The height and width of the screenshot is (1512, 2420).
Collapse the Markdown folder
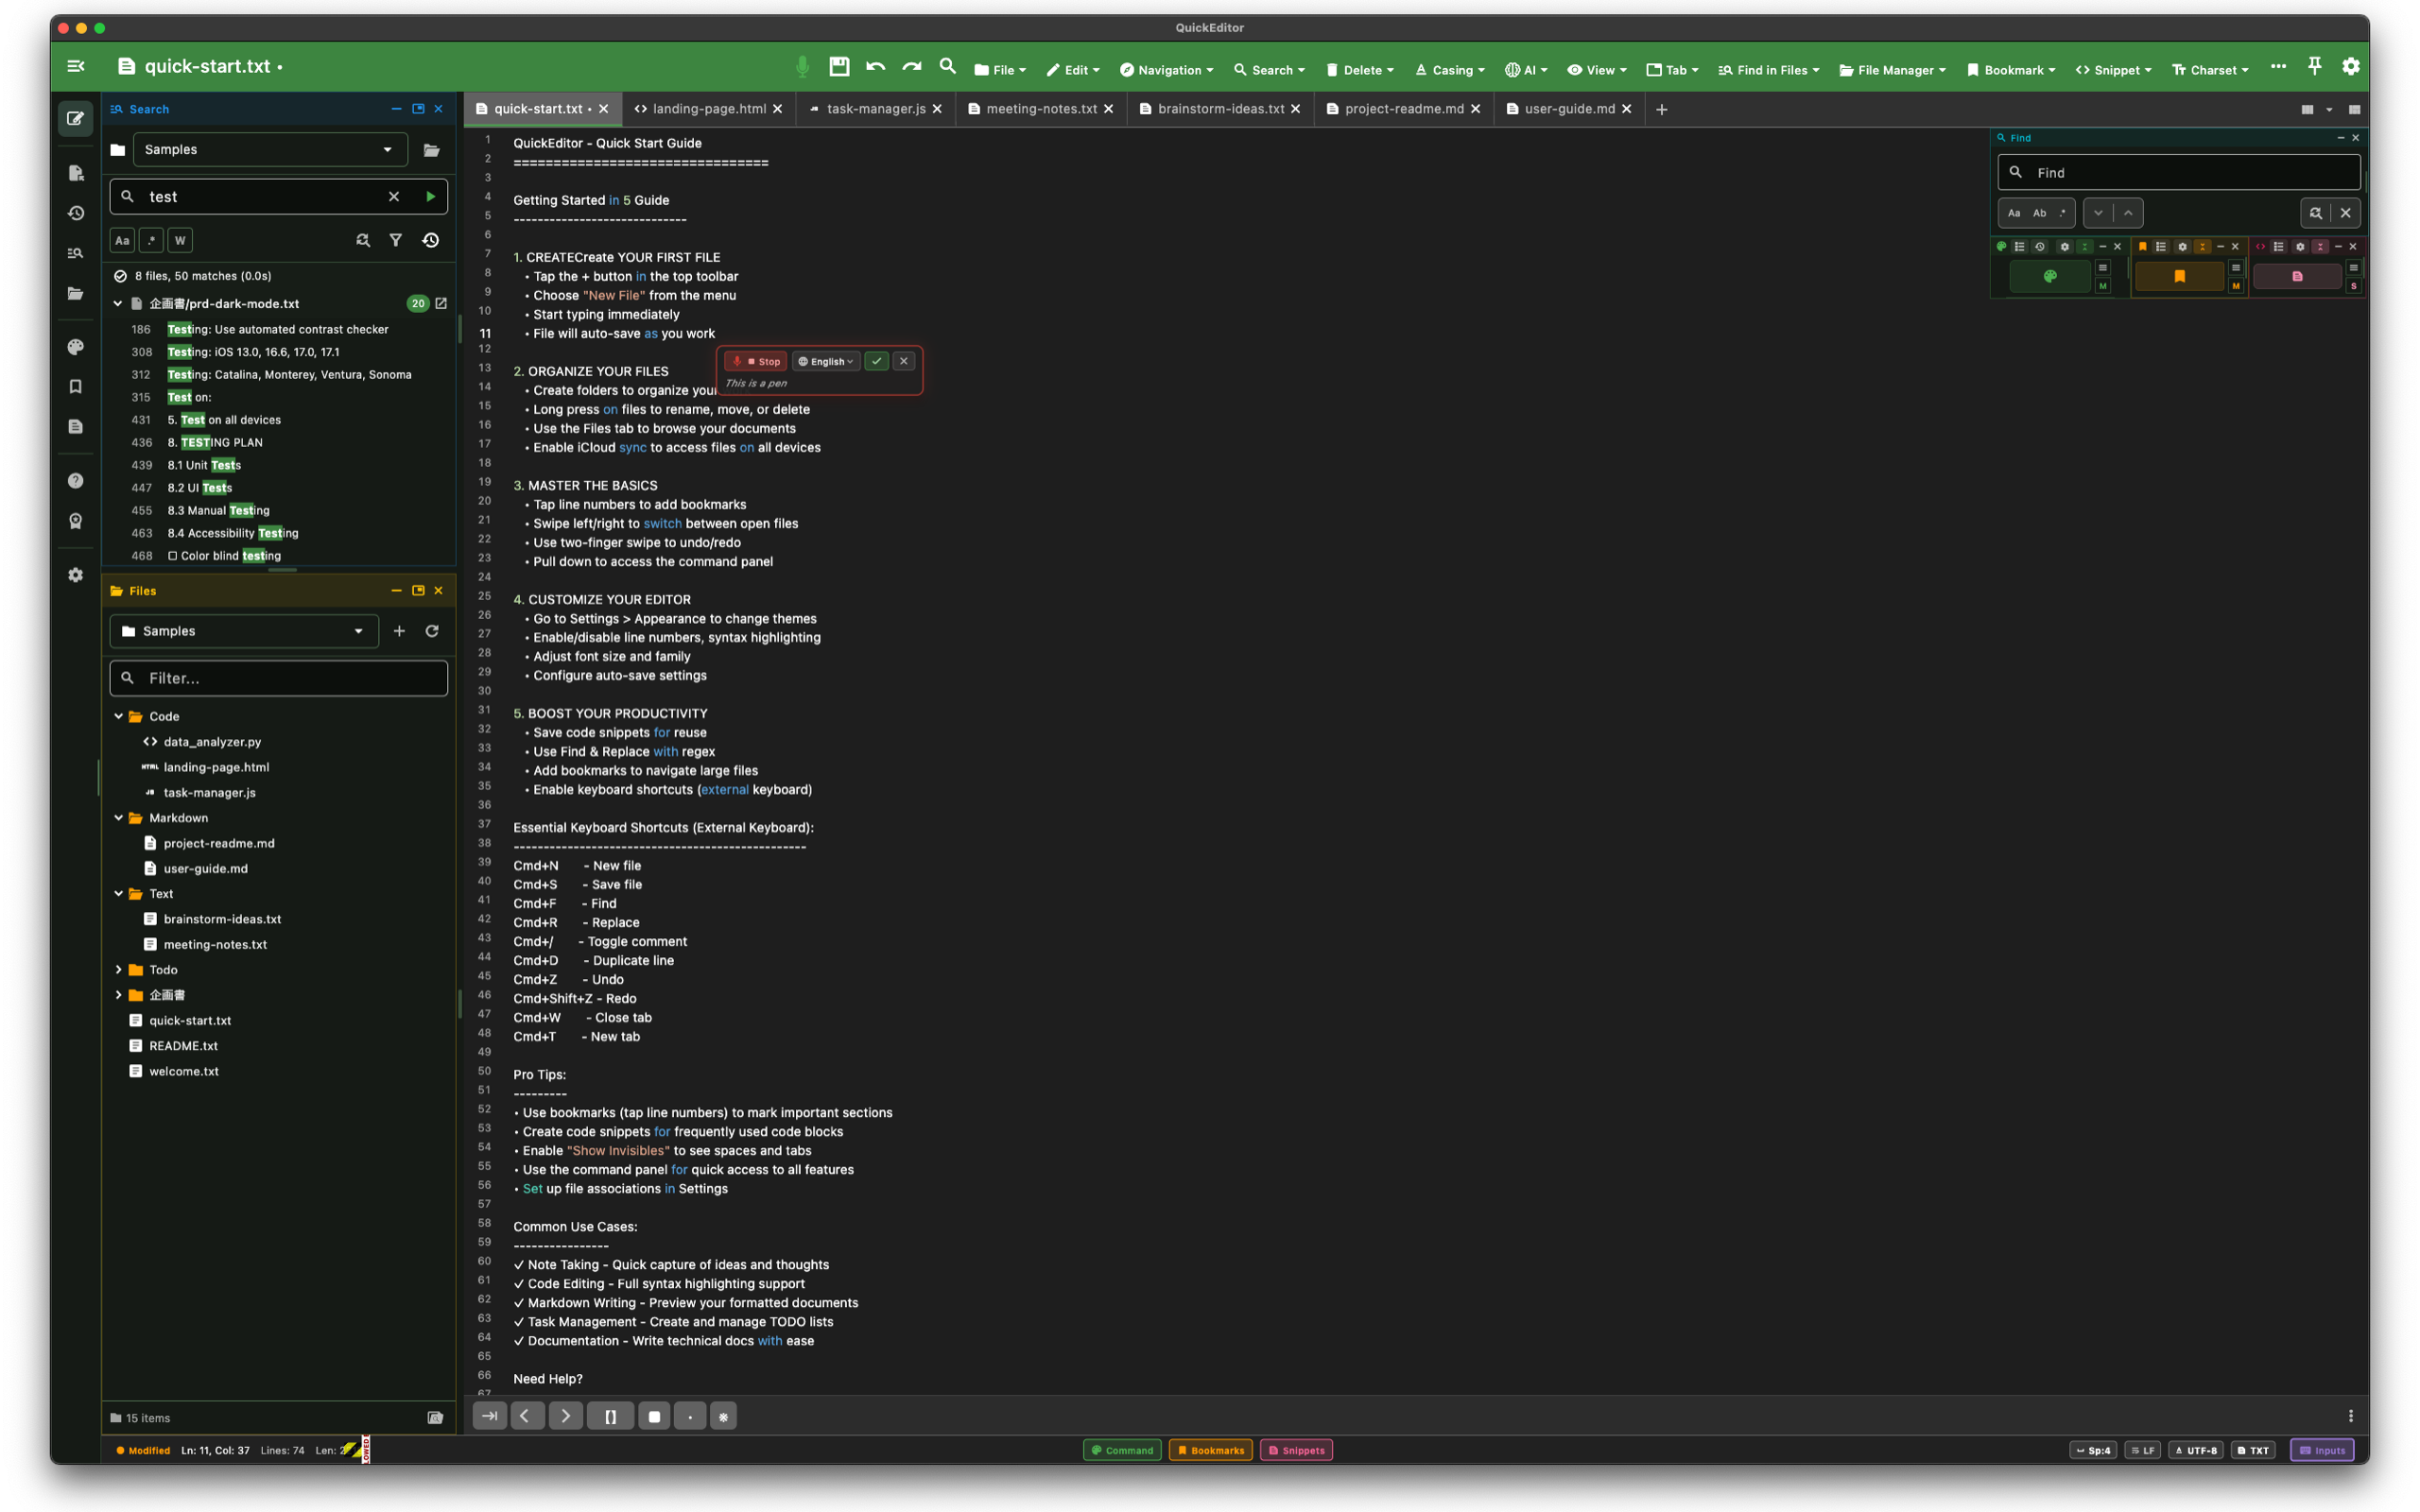(x=118, y=817)
